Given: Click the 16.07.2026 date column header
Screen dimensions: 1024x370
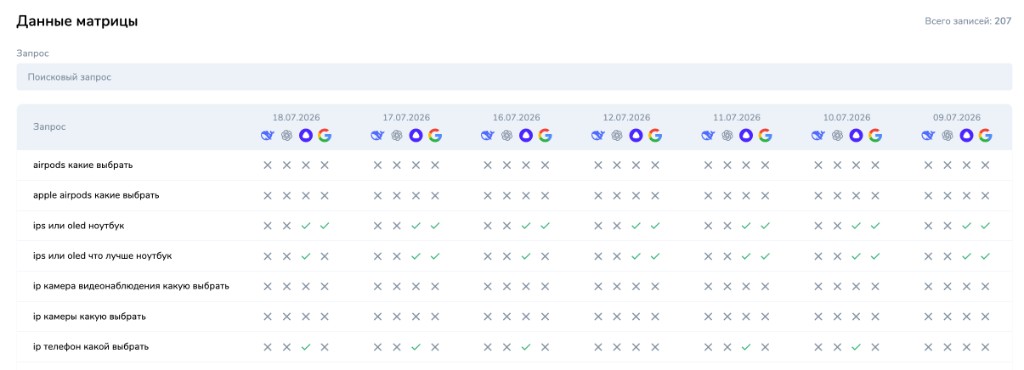Looking at the screenshot, I should [517, 118].
